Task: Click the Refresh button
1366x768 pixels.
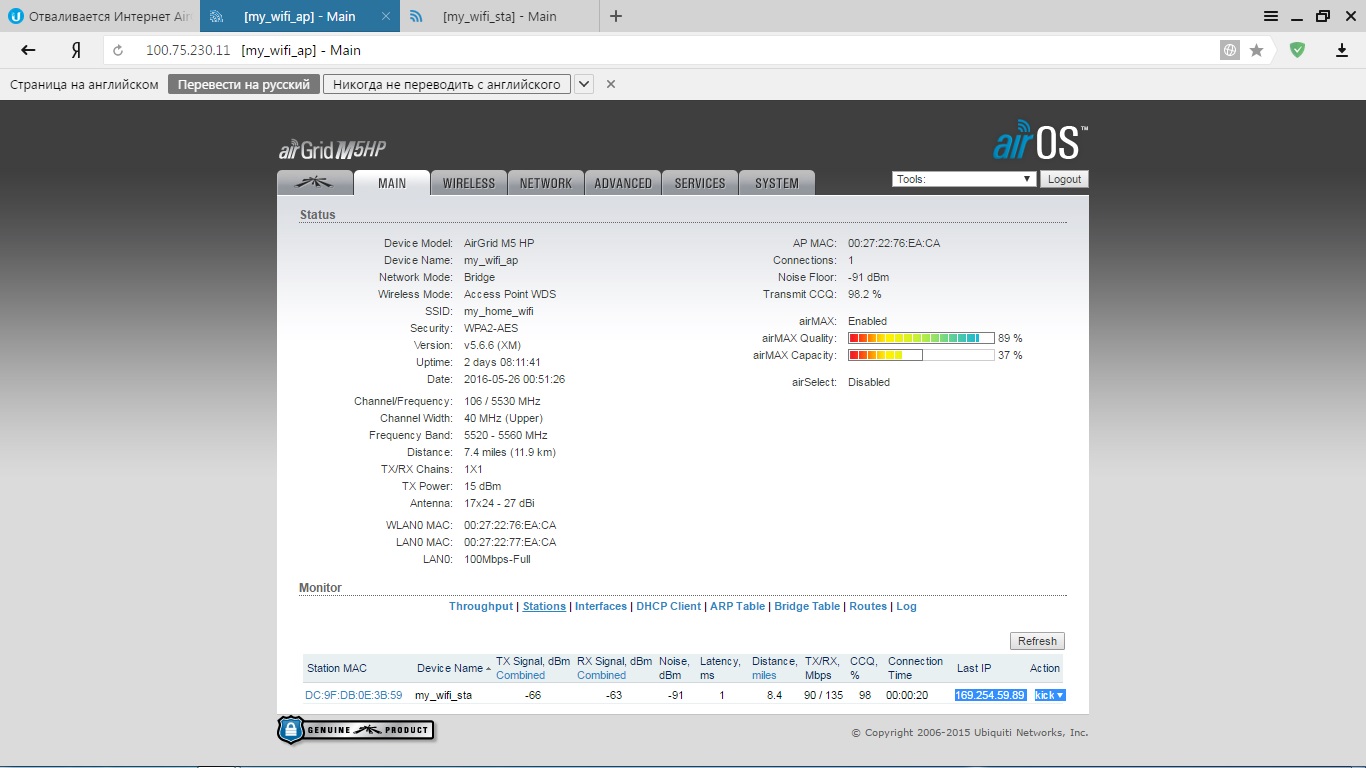Action: pyautogui.click(x=1037, y=641)
